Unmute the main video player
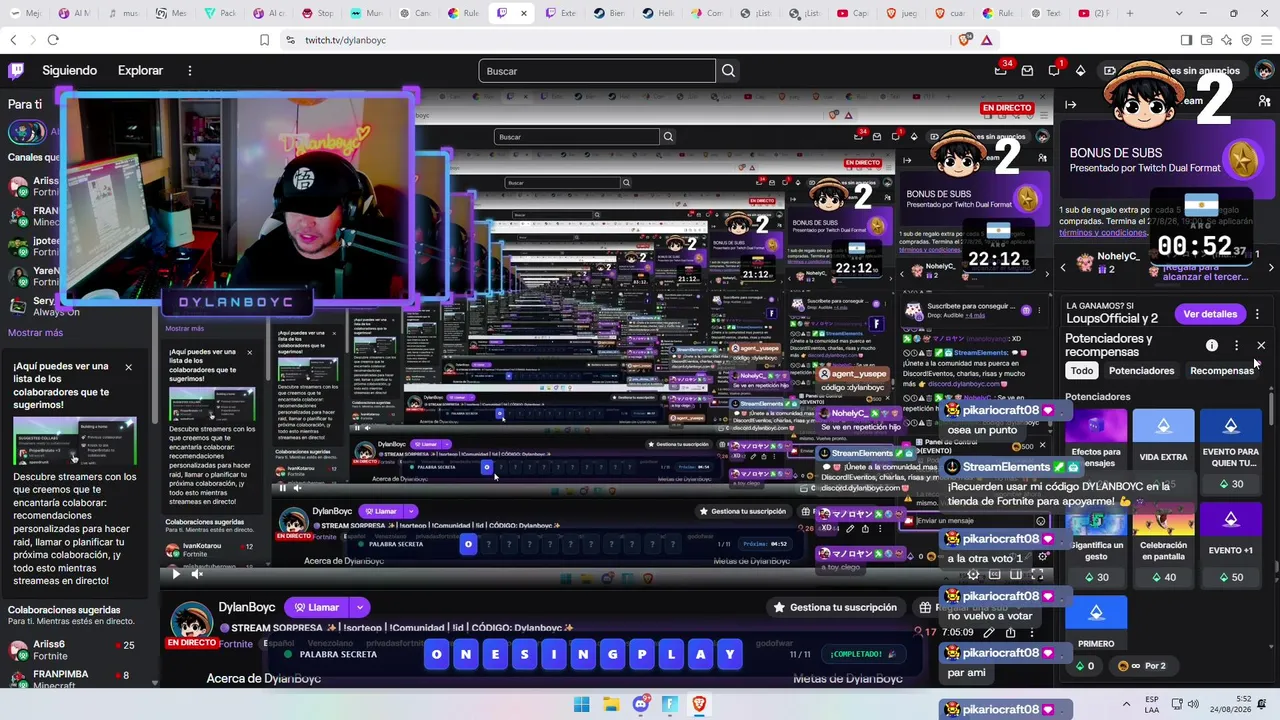The image size is (1280, 720). point(197,574)
